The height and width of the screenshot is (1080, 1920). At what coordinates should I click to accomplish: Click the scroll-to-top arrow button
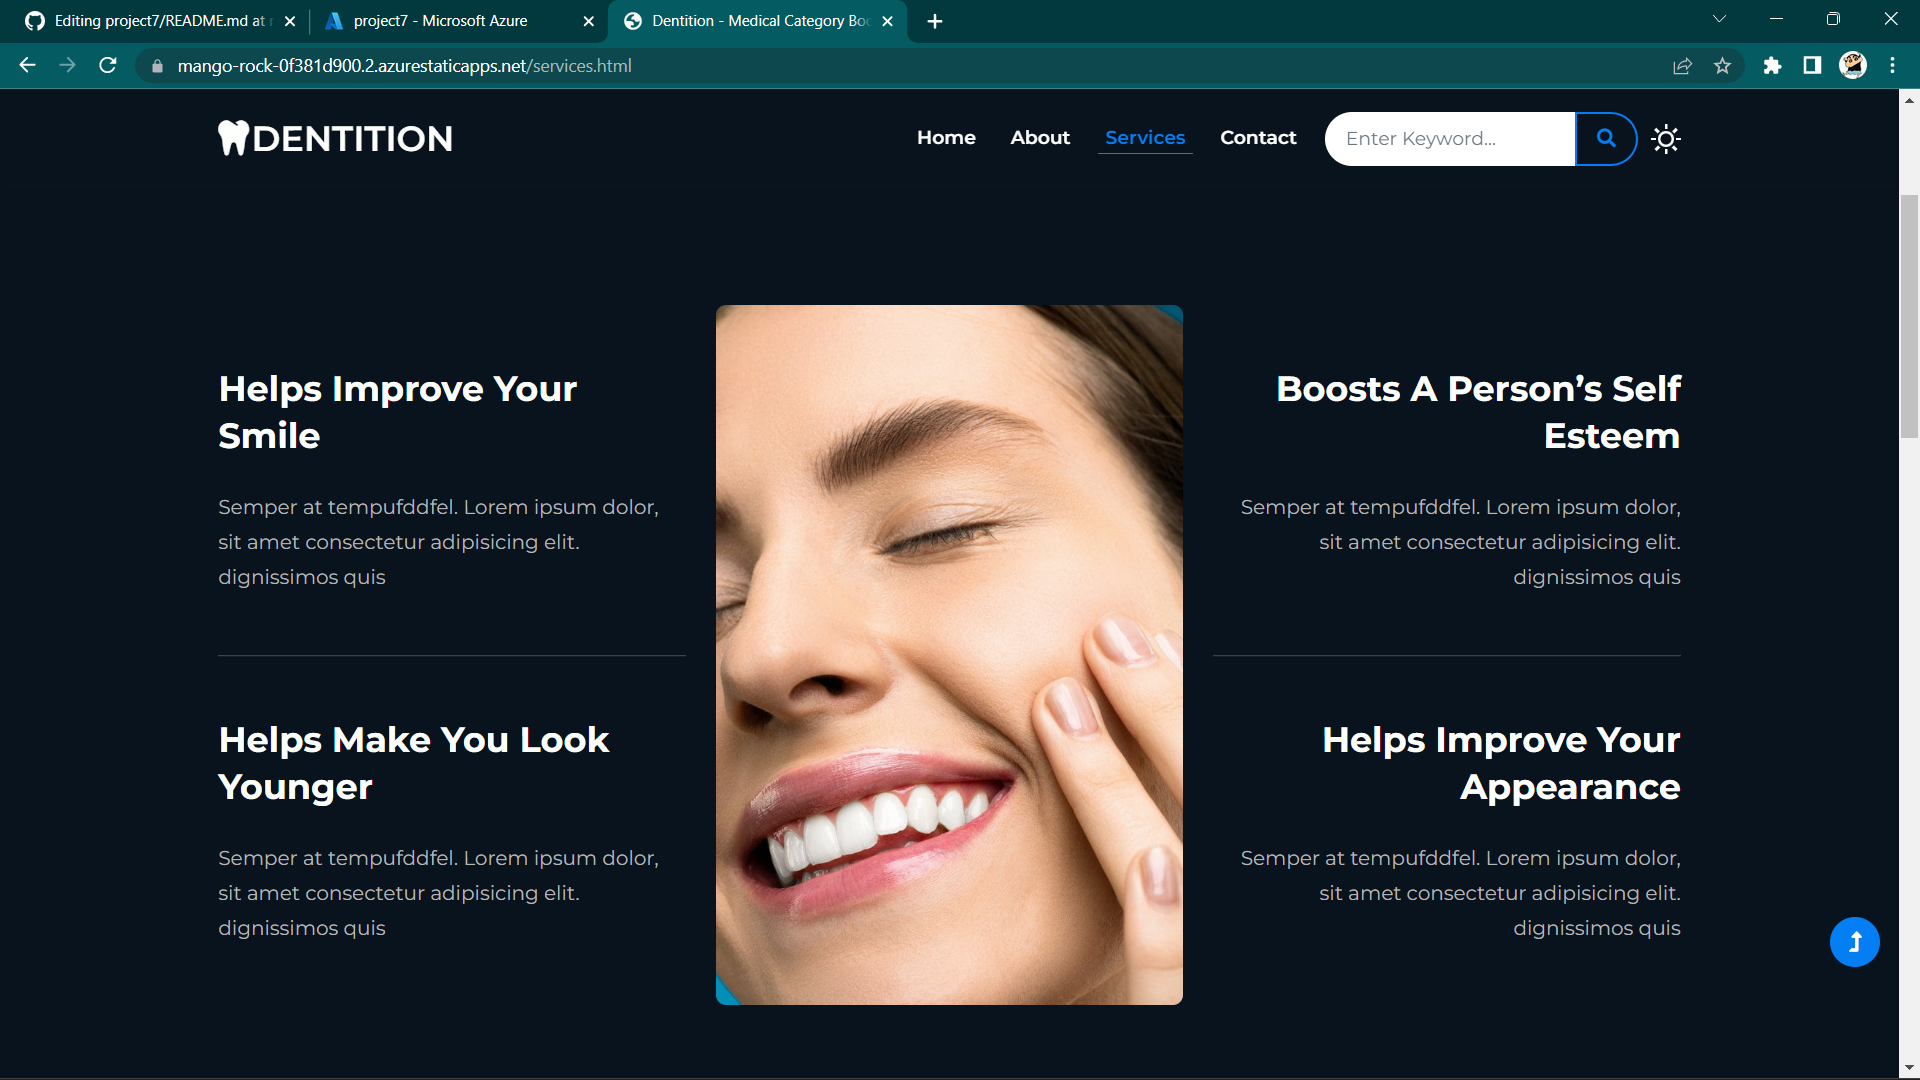pos(1854,942)
